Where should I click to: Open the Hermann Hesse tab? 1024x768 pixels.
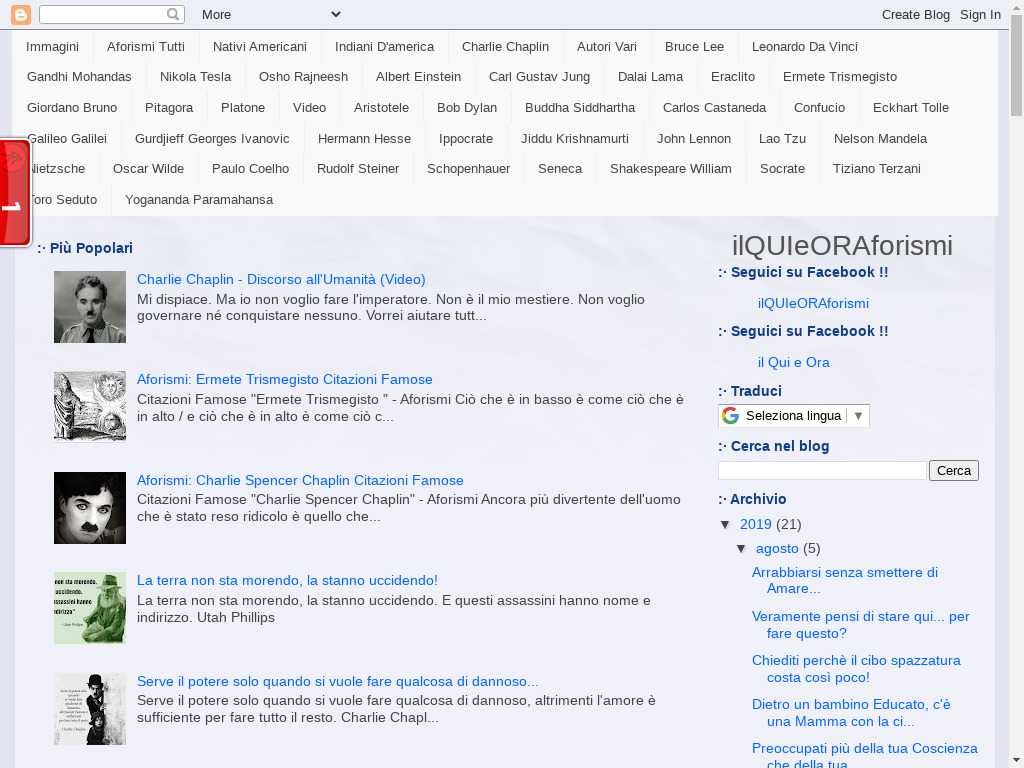tap(364, 138)
